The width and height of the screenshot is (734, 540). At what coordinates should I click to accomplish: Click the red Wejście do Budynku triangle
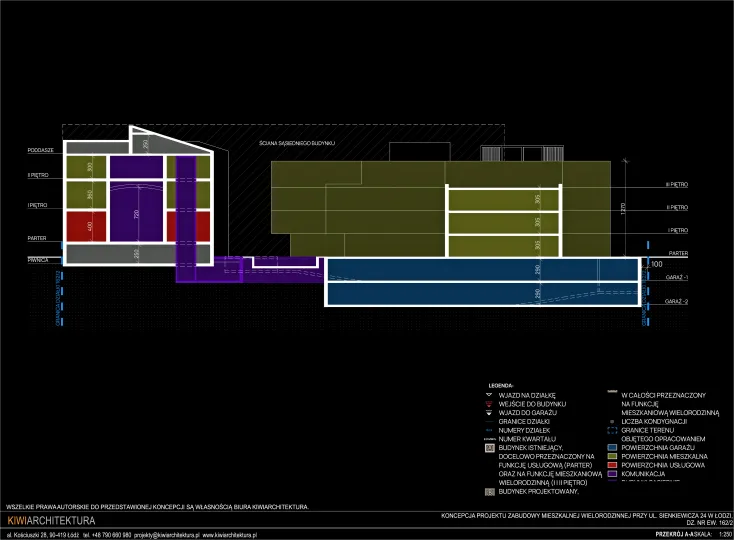pyautogui.click(x=489, y=404)
